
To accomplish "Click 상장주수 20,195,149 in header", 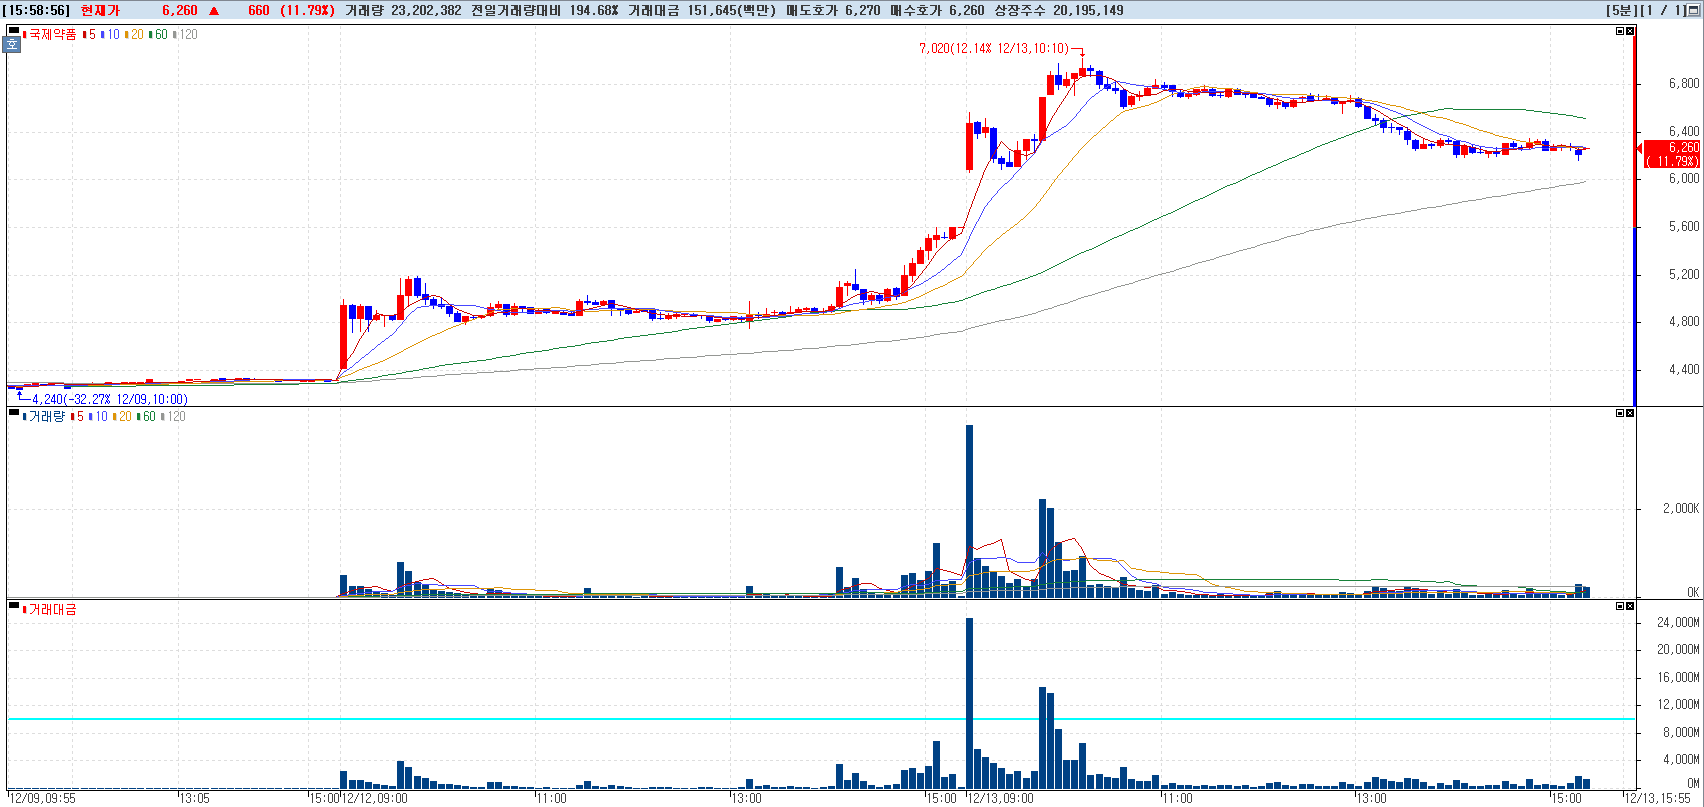I will pos(1059,10).
